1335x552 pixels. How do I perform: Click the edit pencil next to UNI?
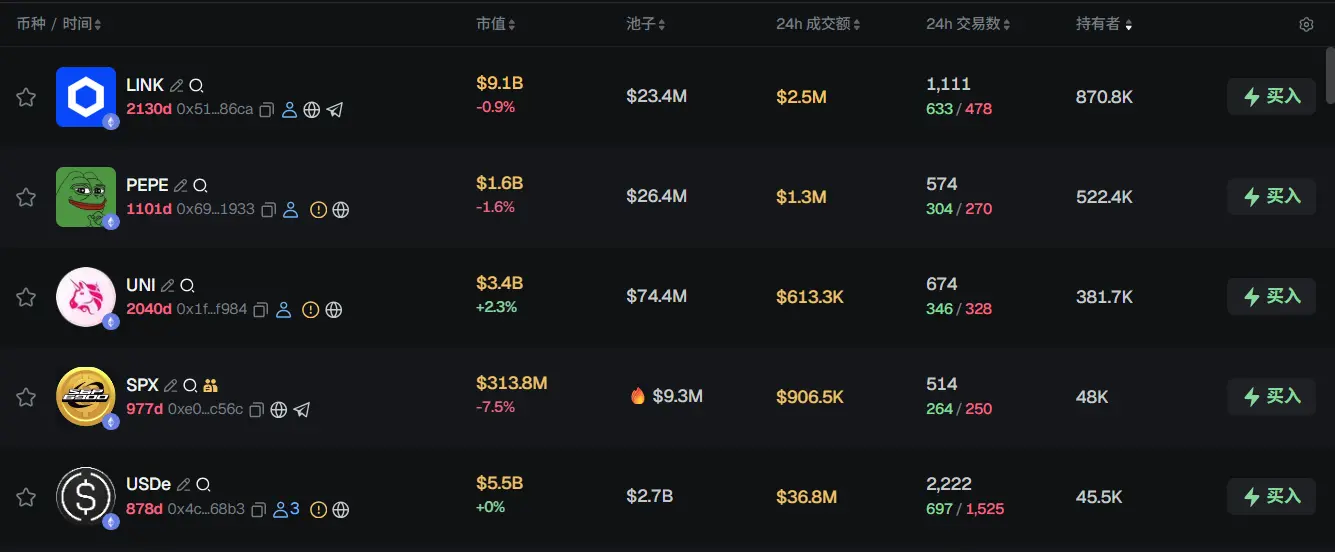tap(167, 286)
